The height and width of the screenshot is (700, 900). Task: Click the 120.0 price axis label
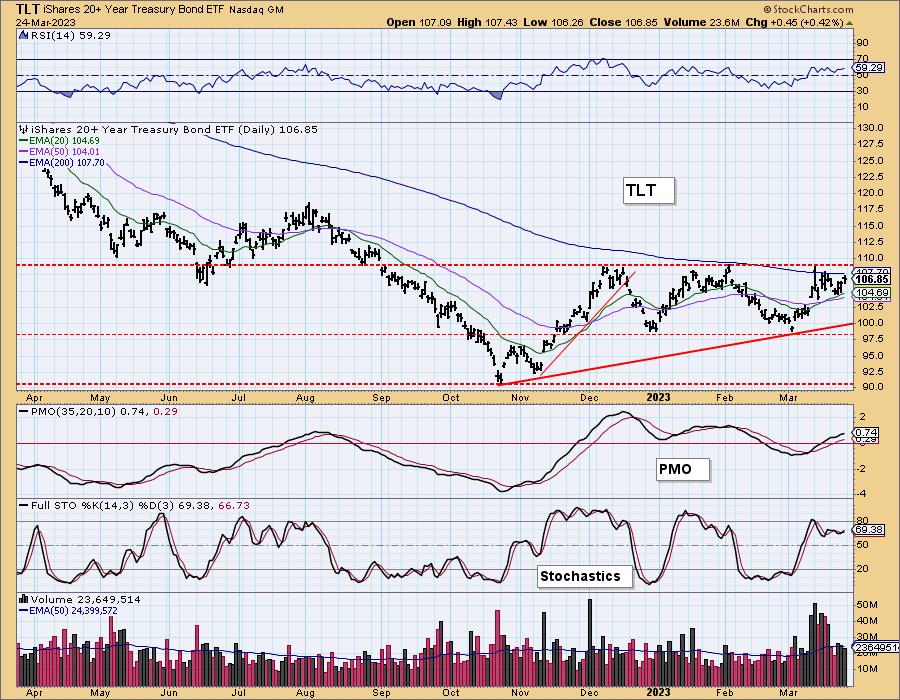click(x=872, y=193)
